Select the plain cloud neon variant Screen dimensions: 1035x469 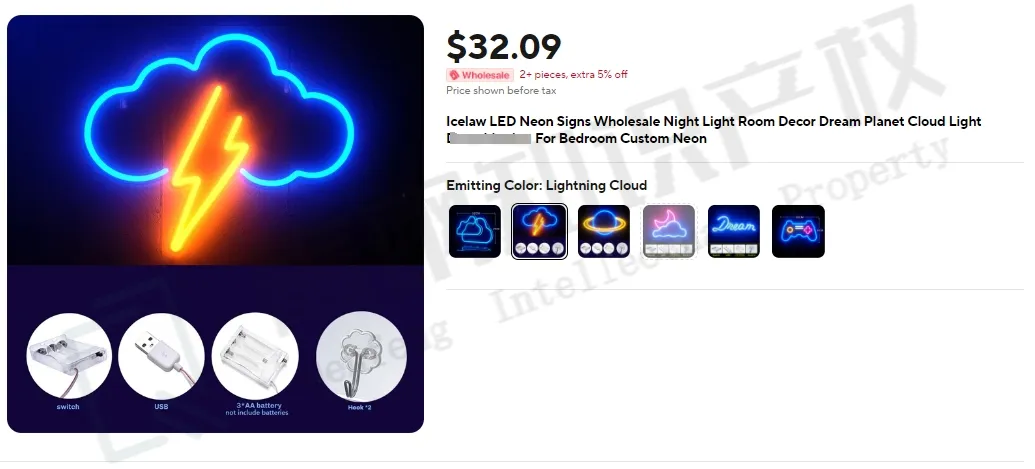click(x=475, y=232)
